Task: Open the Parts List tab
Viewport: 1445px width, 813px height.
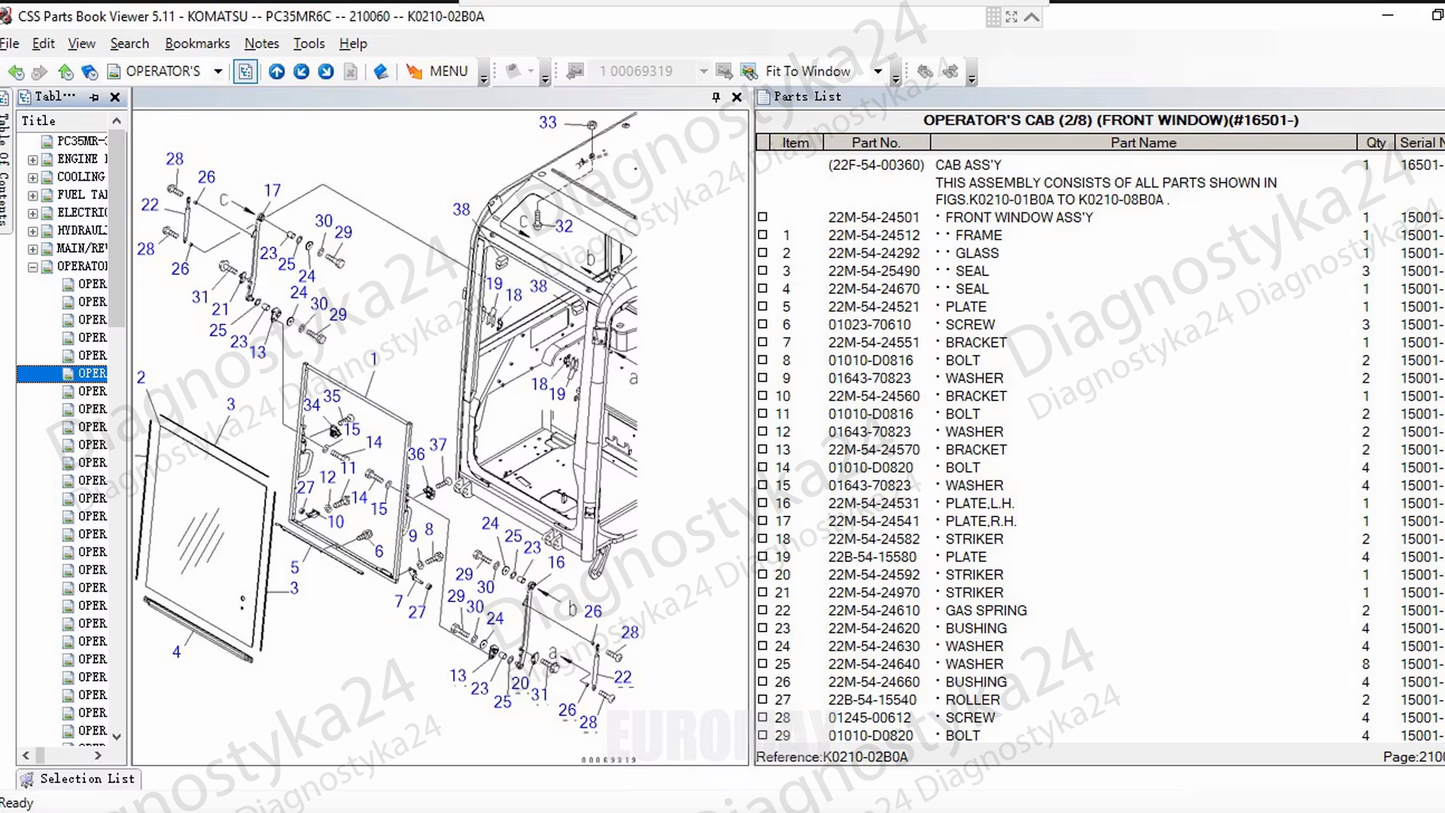Action: click(x=798, y=97)
